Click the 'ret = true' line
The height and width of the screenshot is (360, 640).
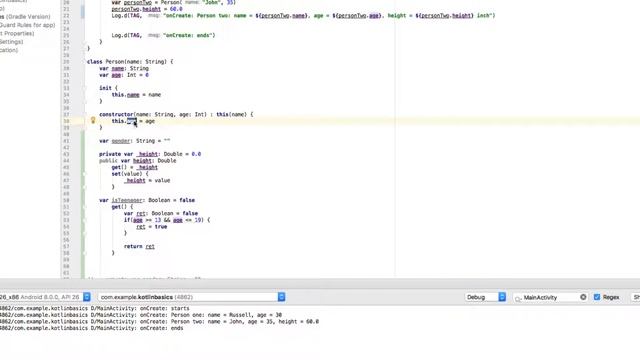coord(151,227)
